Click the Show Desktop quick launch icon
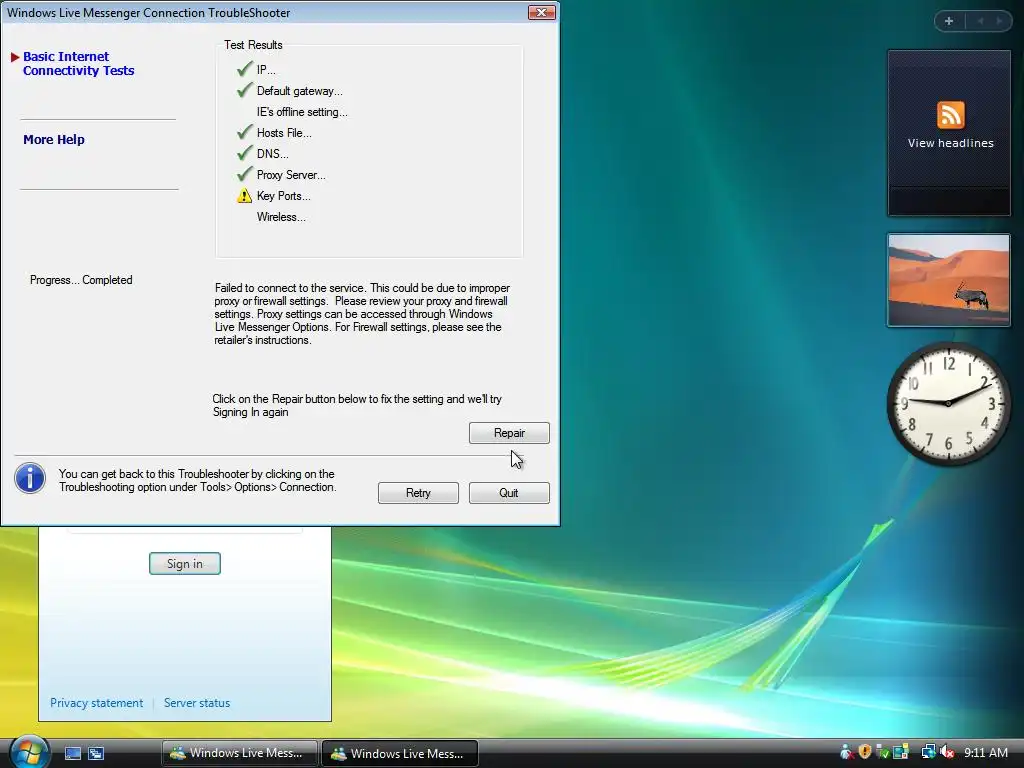Screen dimensions: 1024x768 pyautogui.click(x=73, y=754)
